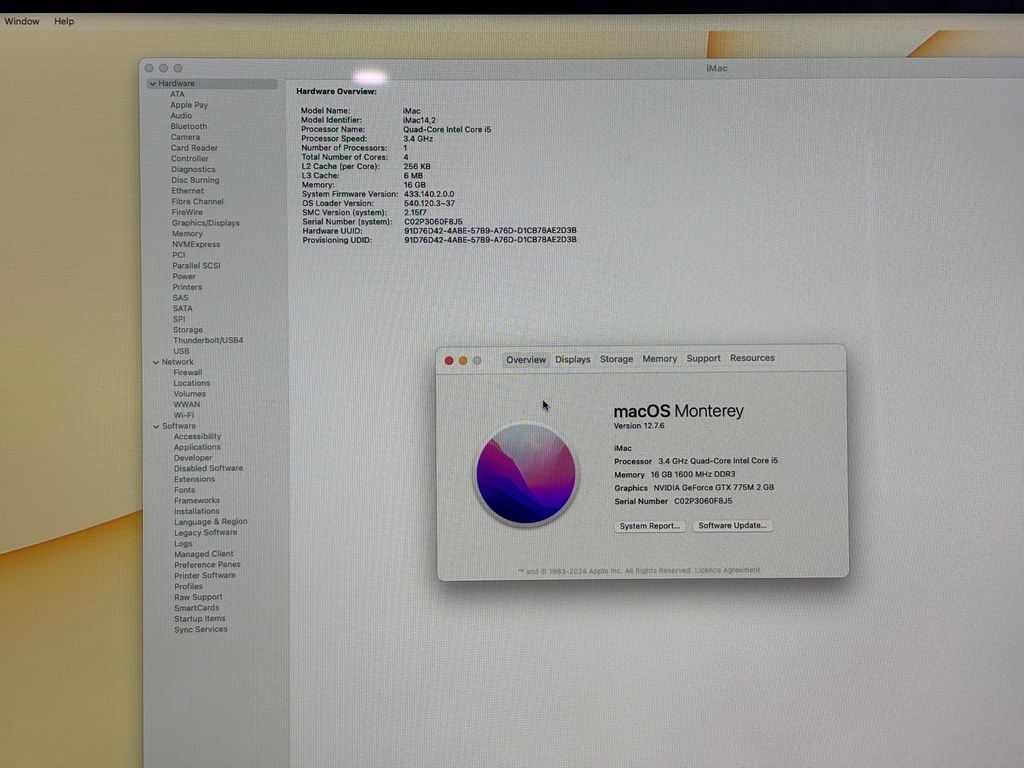Viewport: 1024px width, 768px height.
Task: Open the Window menu
Action: tap(22, 22)
